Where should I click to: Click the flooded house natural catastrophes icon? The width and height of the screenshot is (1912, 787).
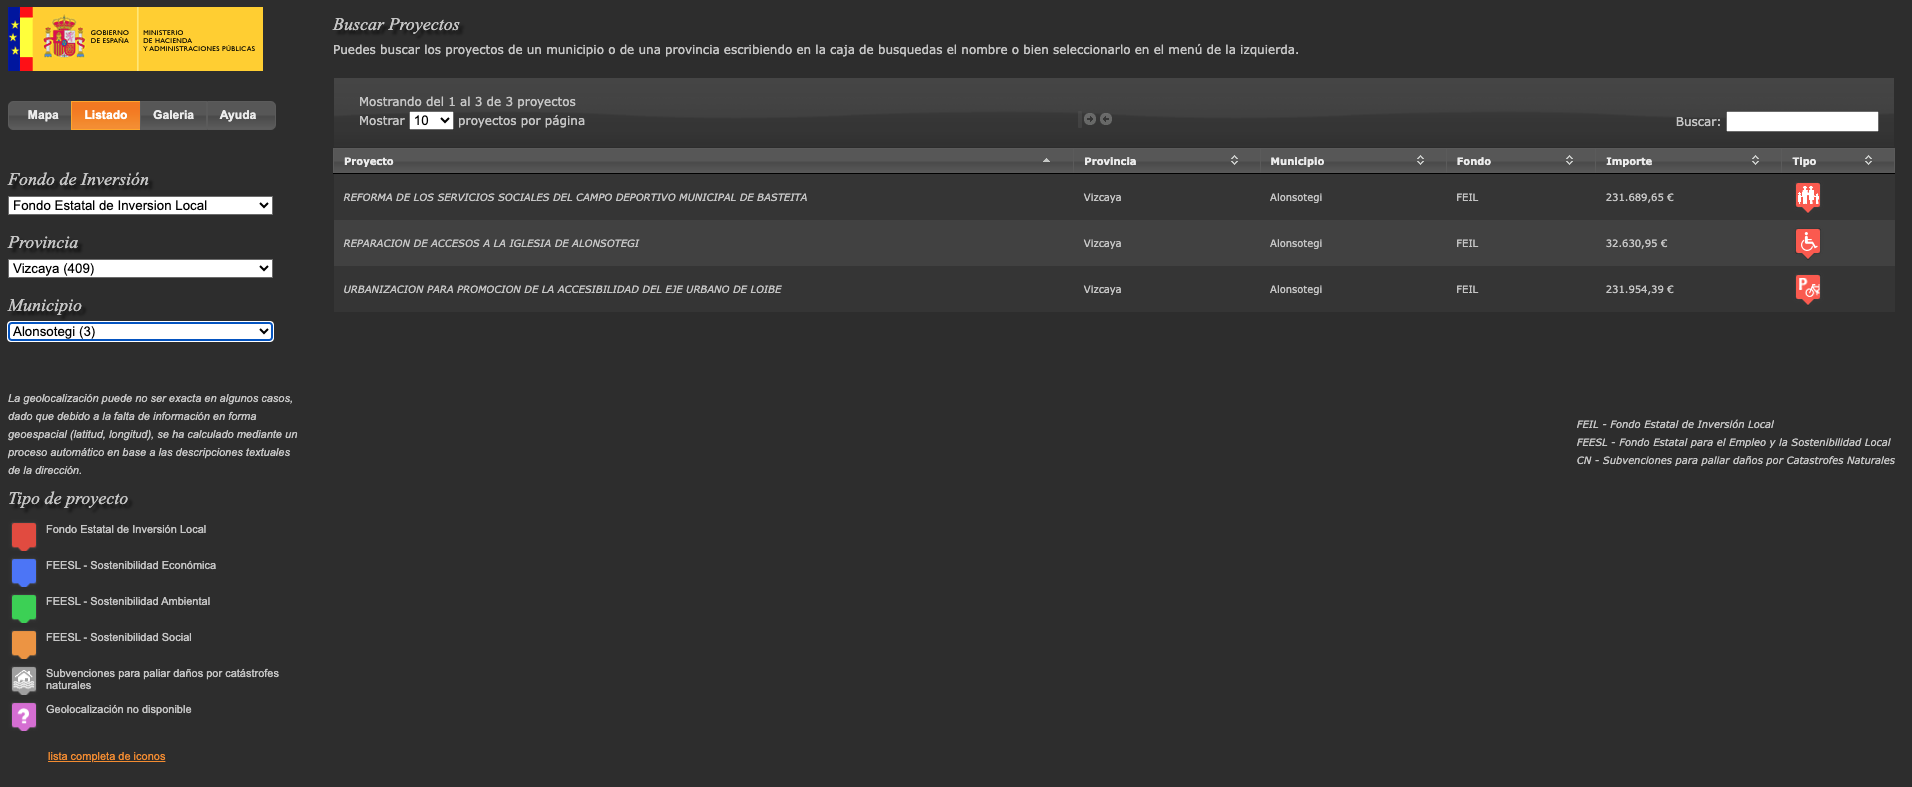coord(24,680)
